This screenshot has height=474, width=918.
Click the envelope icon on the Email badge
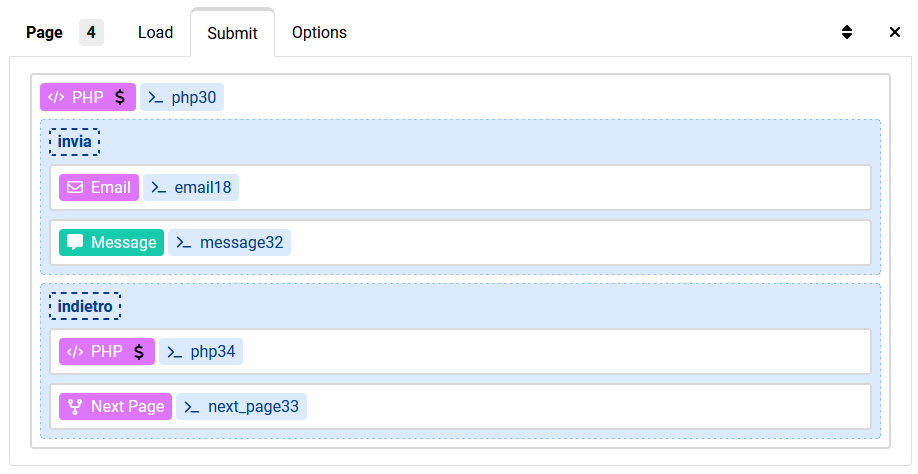click(x=75, y=187)
